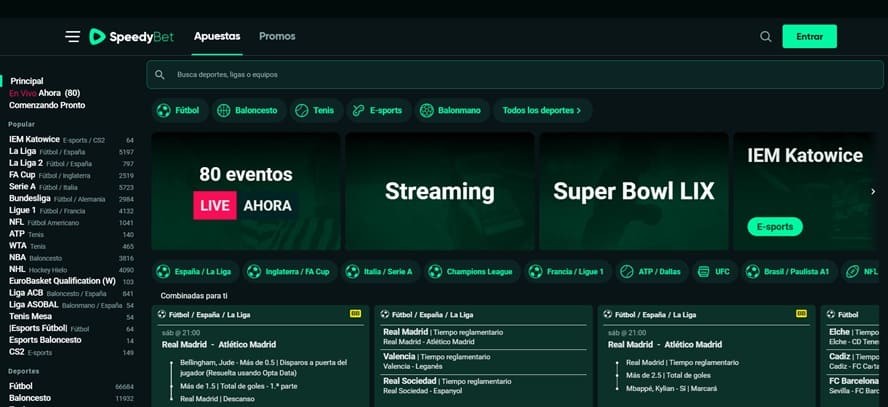Select the Tenis sport chip
Viewport: 888px width, 407px height.
pyautogui.click(x=317, y=110)
